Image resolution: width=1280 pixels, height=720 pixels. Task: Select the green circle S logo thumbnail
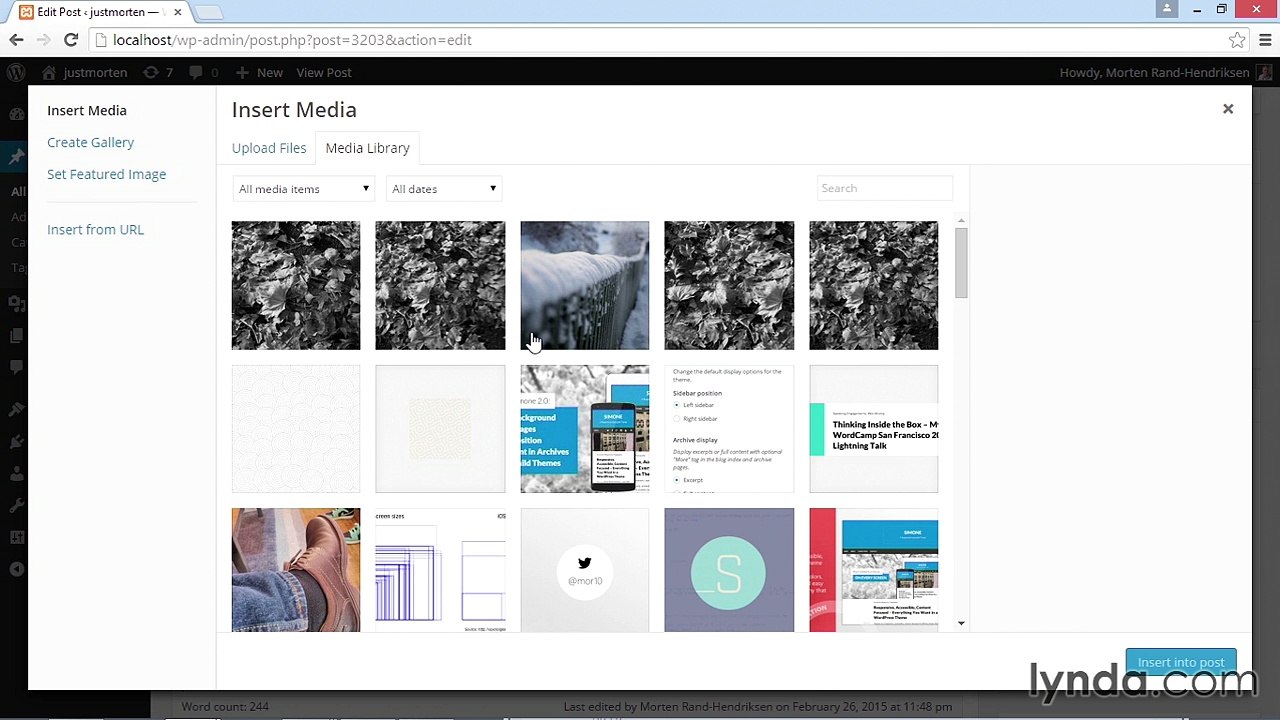click(729, 570)
